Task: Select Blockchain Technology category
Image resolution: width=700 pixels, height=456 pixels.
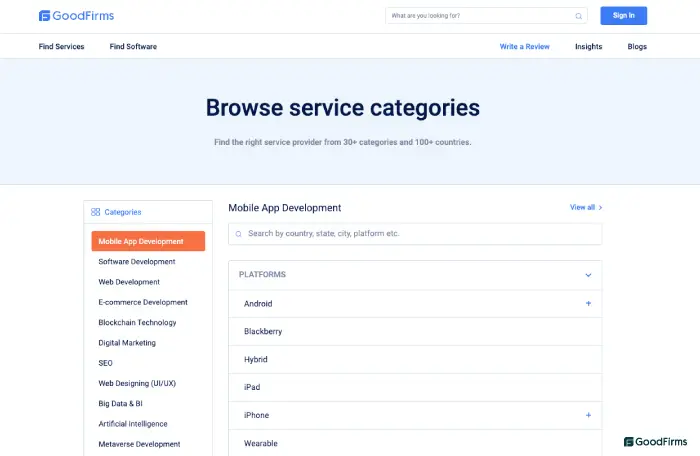Action: [137, 322]
